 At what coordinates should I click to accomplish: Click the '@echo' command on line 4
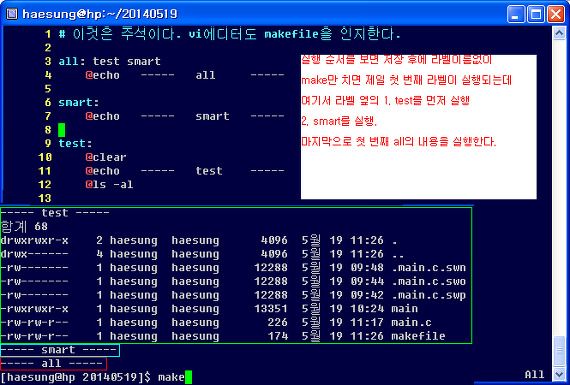(103, 75)
